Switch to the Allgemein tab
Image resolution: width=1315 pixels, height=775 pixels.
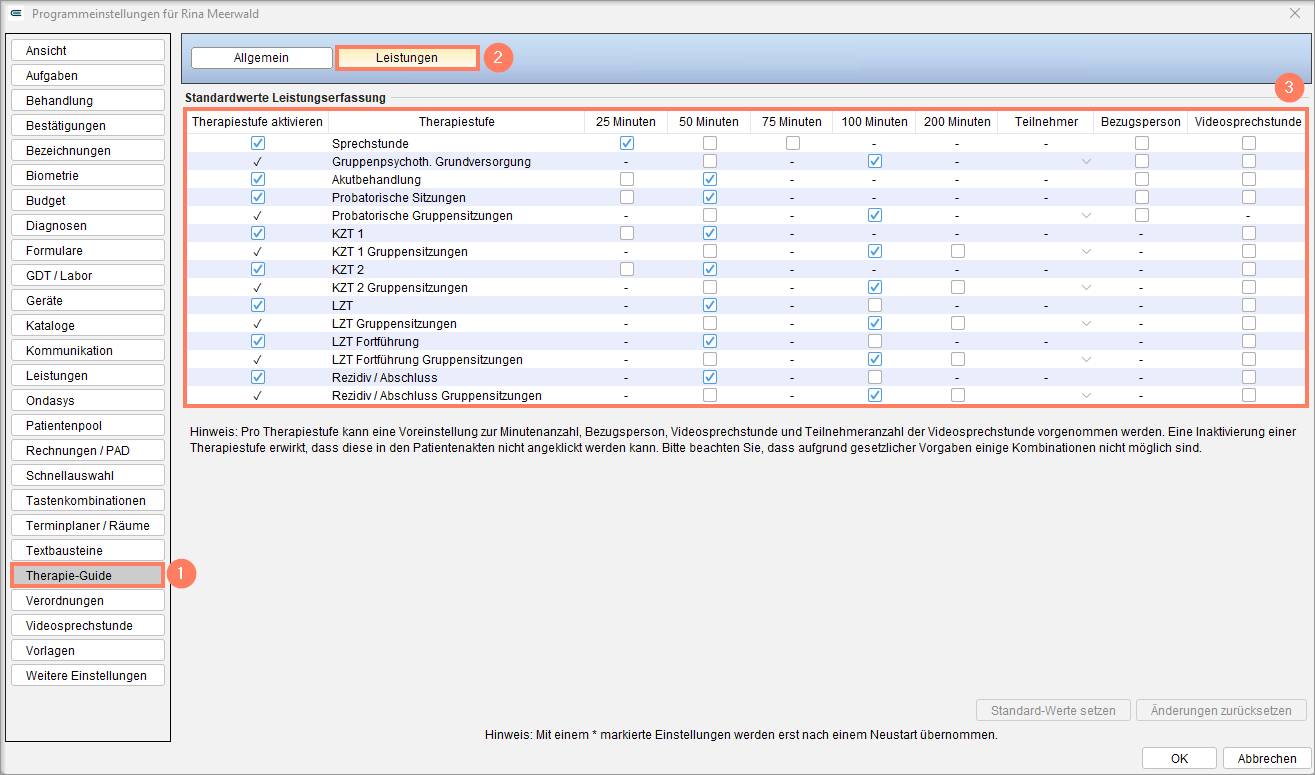261,58
